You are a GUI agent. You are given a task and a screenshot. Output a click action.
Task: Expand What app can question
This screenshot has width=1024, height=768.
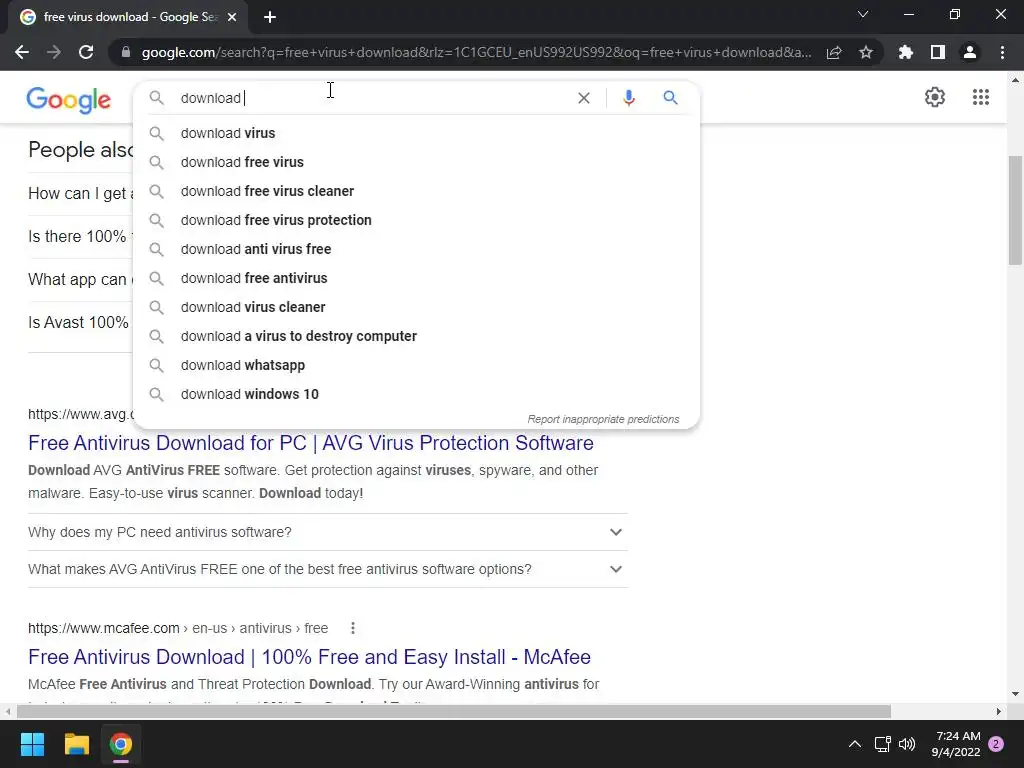click(80, 280)
